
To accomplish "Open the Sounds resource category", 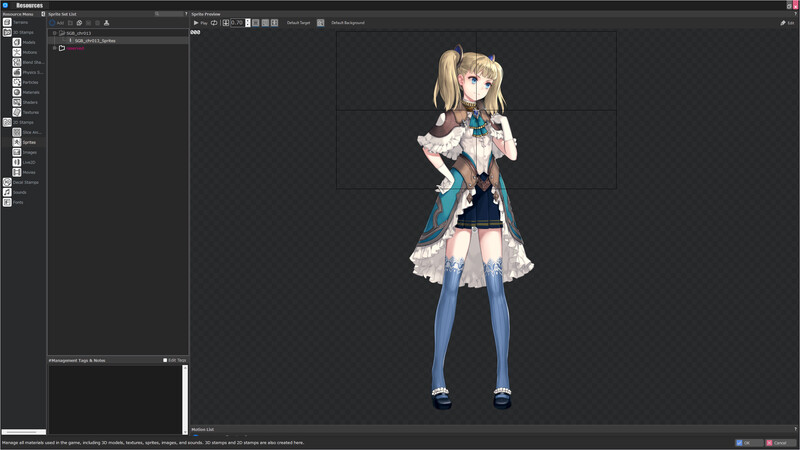I will click(15, 192).
